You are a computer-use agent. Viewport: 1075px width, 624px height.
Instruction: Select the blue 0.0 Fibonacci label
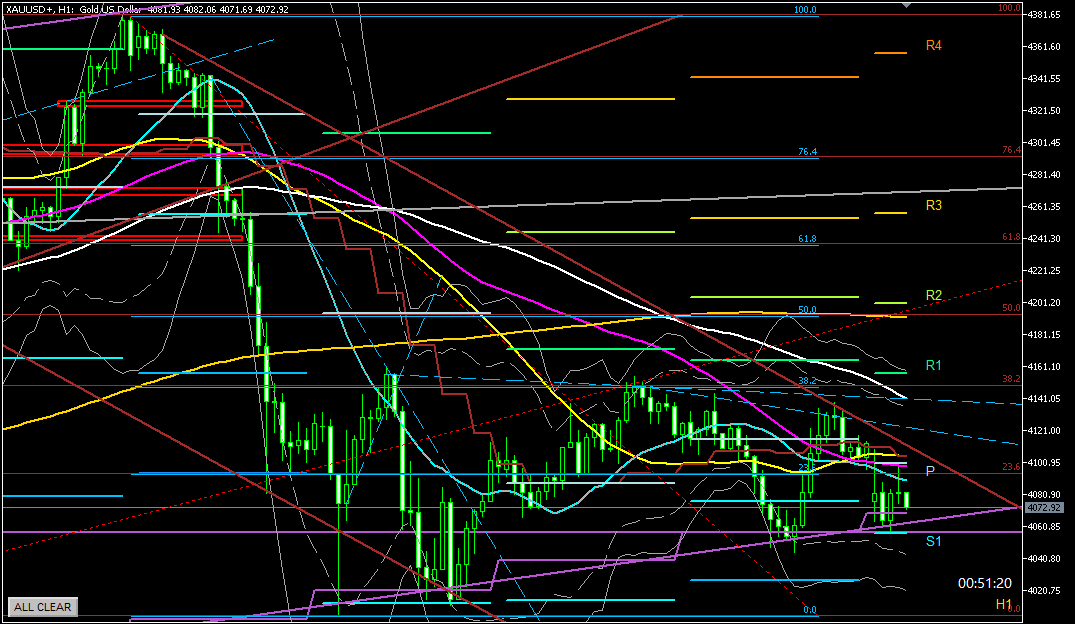[x=810, y=610]
